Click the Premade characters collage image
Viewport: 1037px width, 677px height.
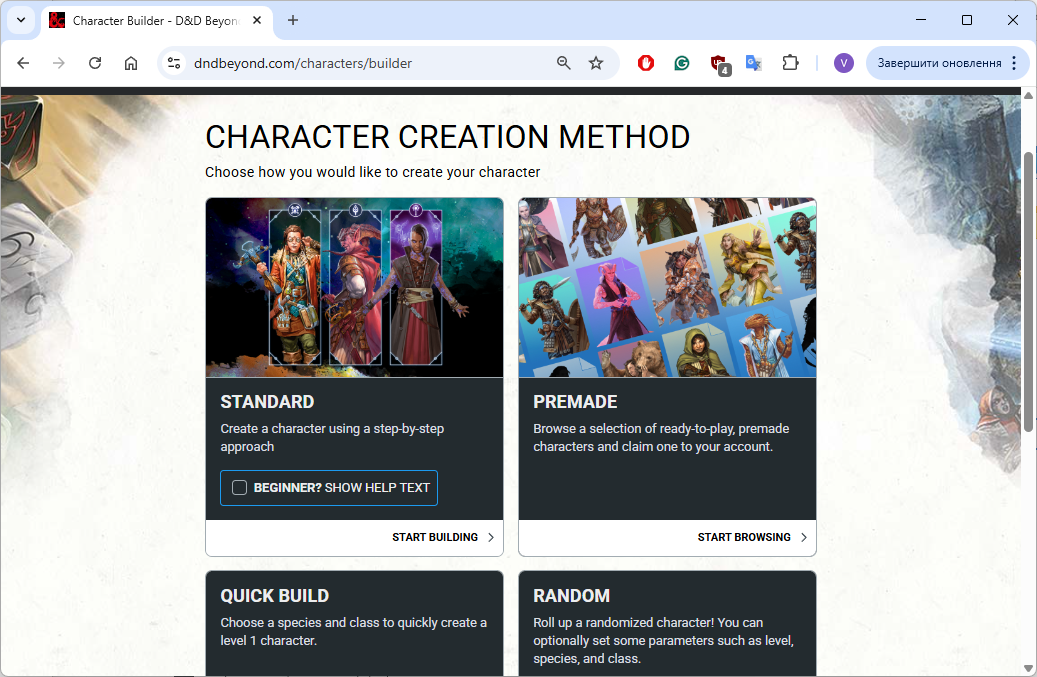click(x=667, y=287)
